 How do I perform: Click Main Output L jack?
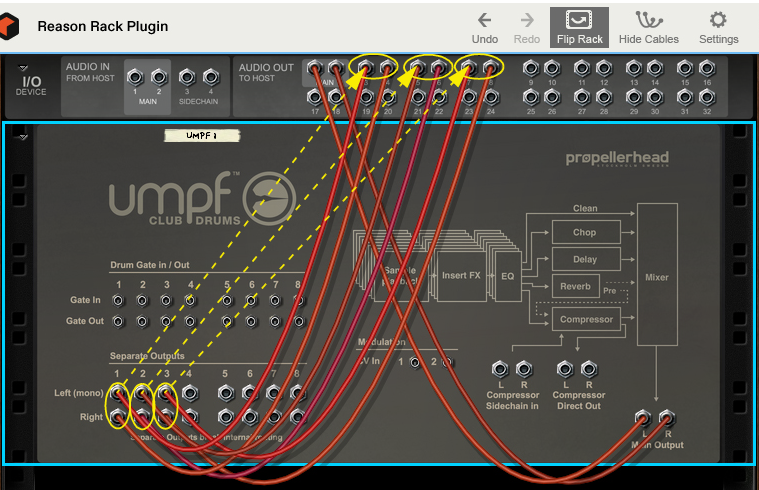[x=643, y=418]
